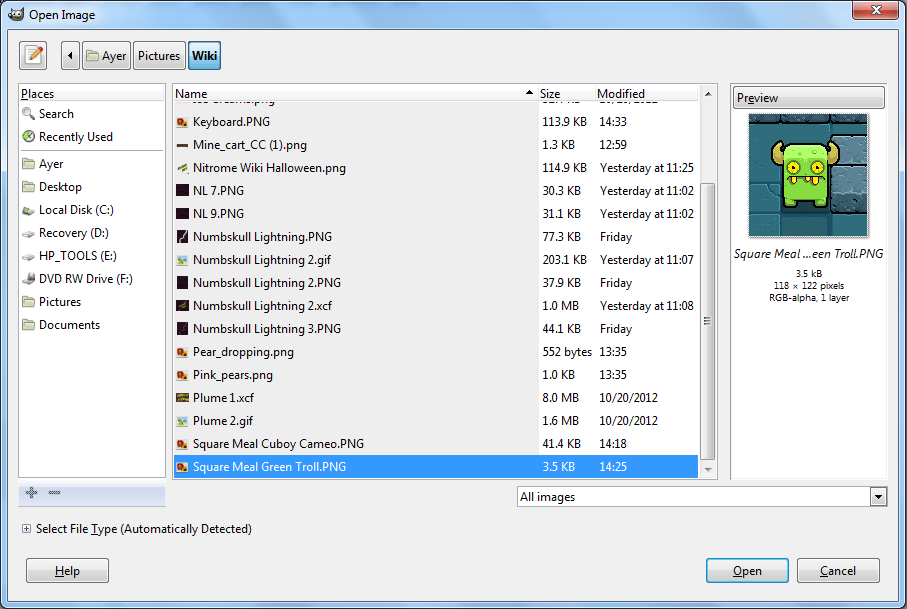Click the Cancel button
This screenshot has height=609, width=907.
click(838, 571)
